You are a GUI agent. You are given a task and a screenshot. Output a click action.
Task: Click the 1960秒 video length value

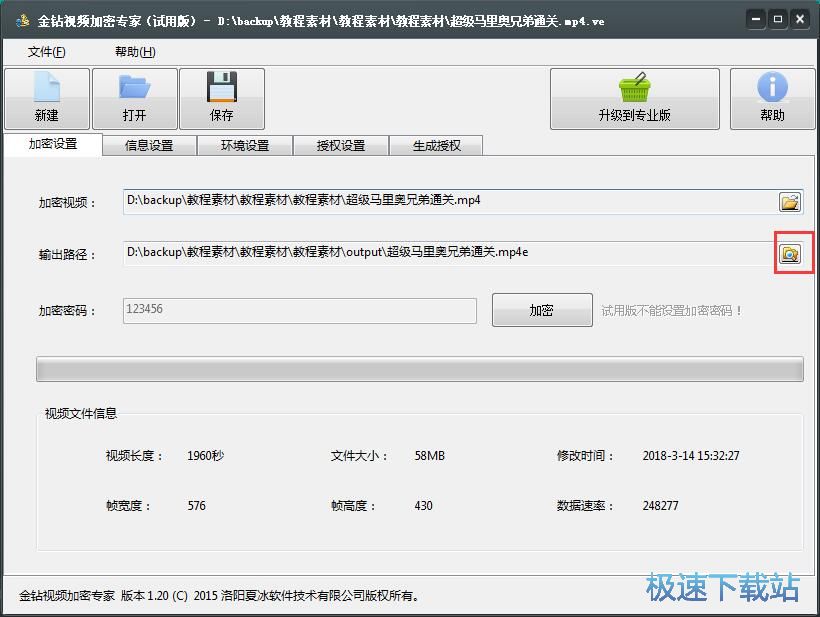click(x=206, y=455)
